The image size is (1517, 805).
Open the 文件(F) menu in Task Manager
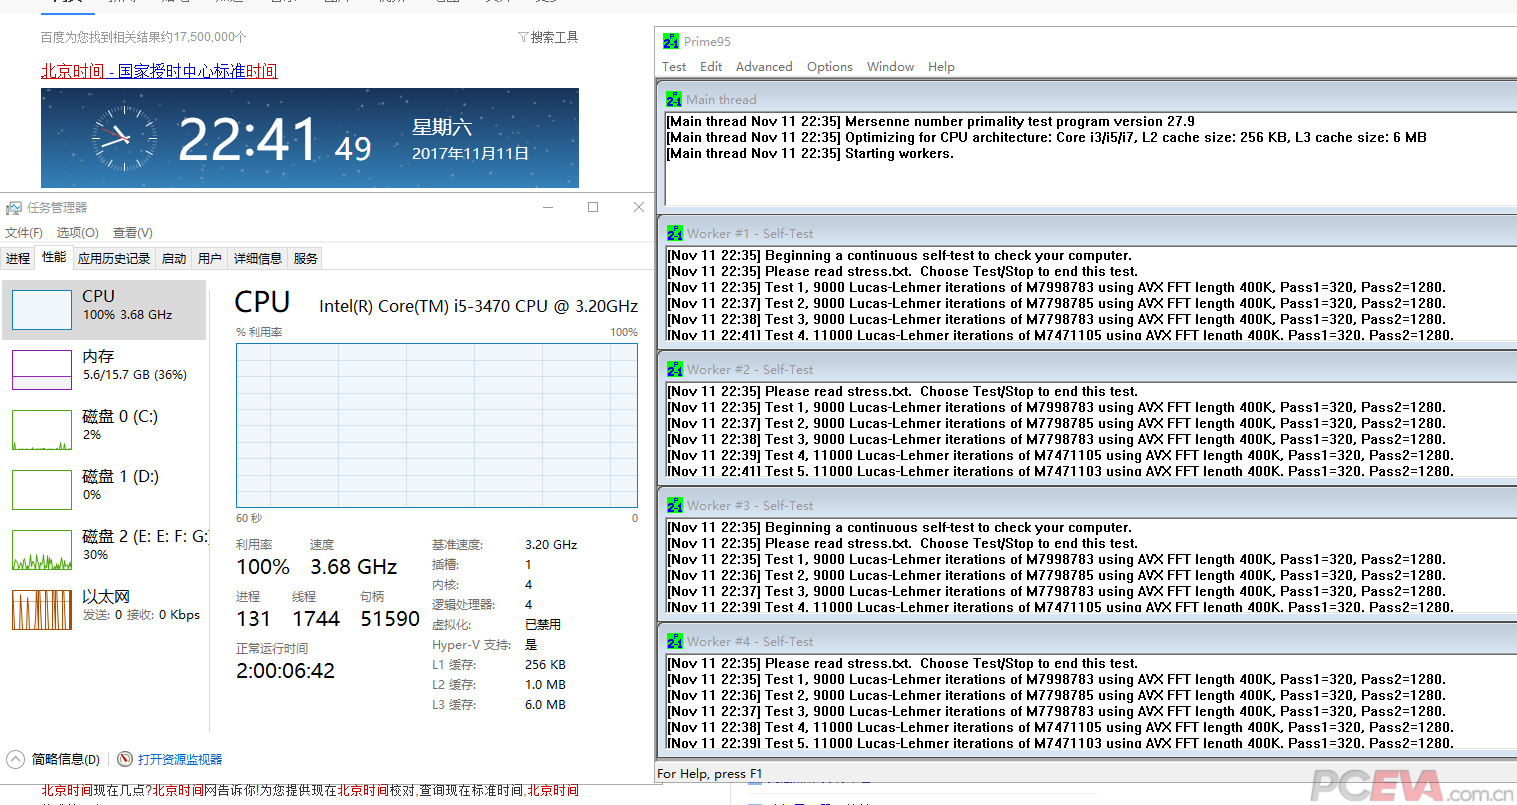pyautogui.click(x=24, y=232)
